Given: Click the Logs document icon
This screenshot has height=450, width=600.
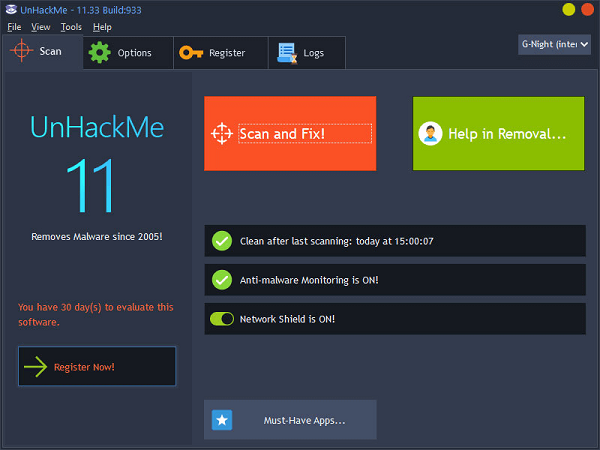Looking at the screenshot, I should (x=287, y=53).
